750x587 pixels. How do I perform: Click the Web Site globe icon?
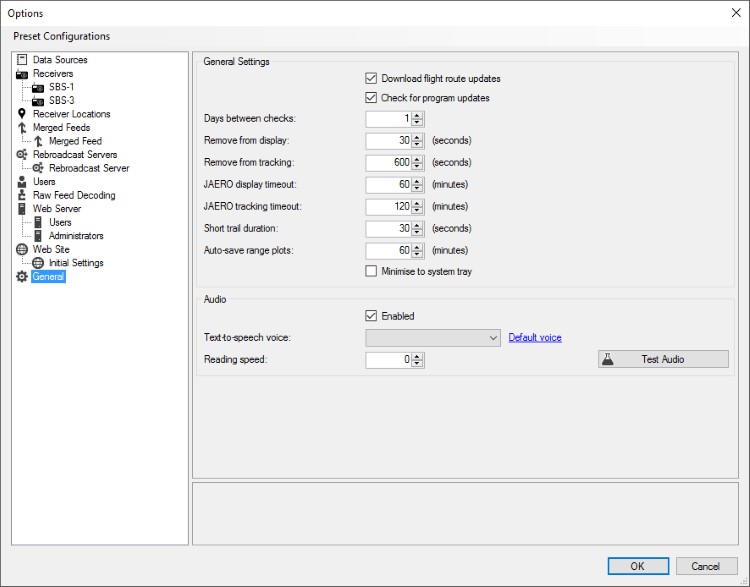point(22,250)
